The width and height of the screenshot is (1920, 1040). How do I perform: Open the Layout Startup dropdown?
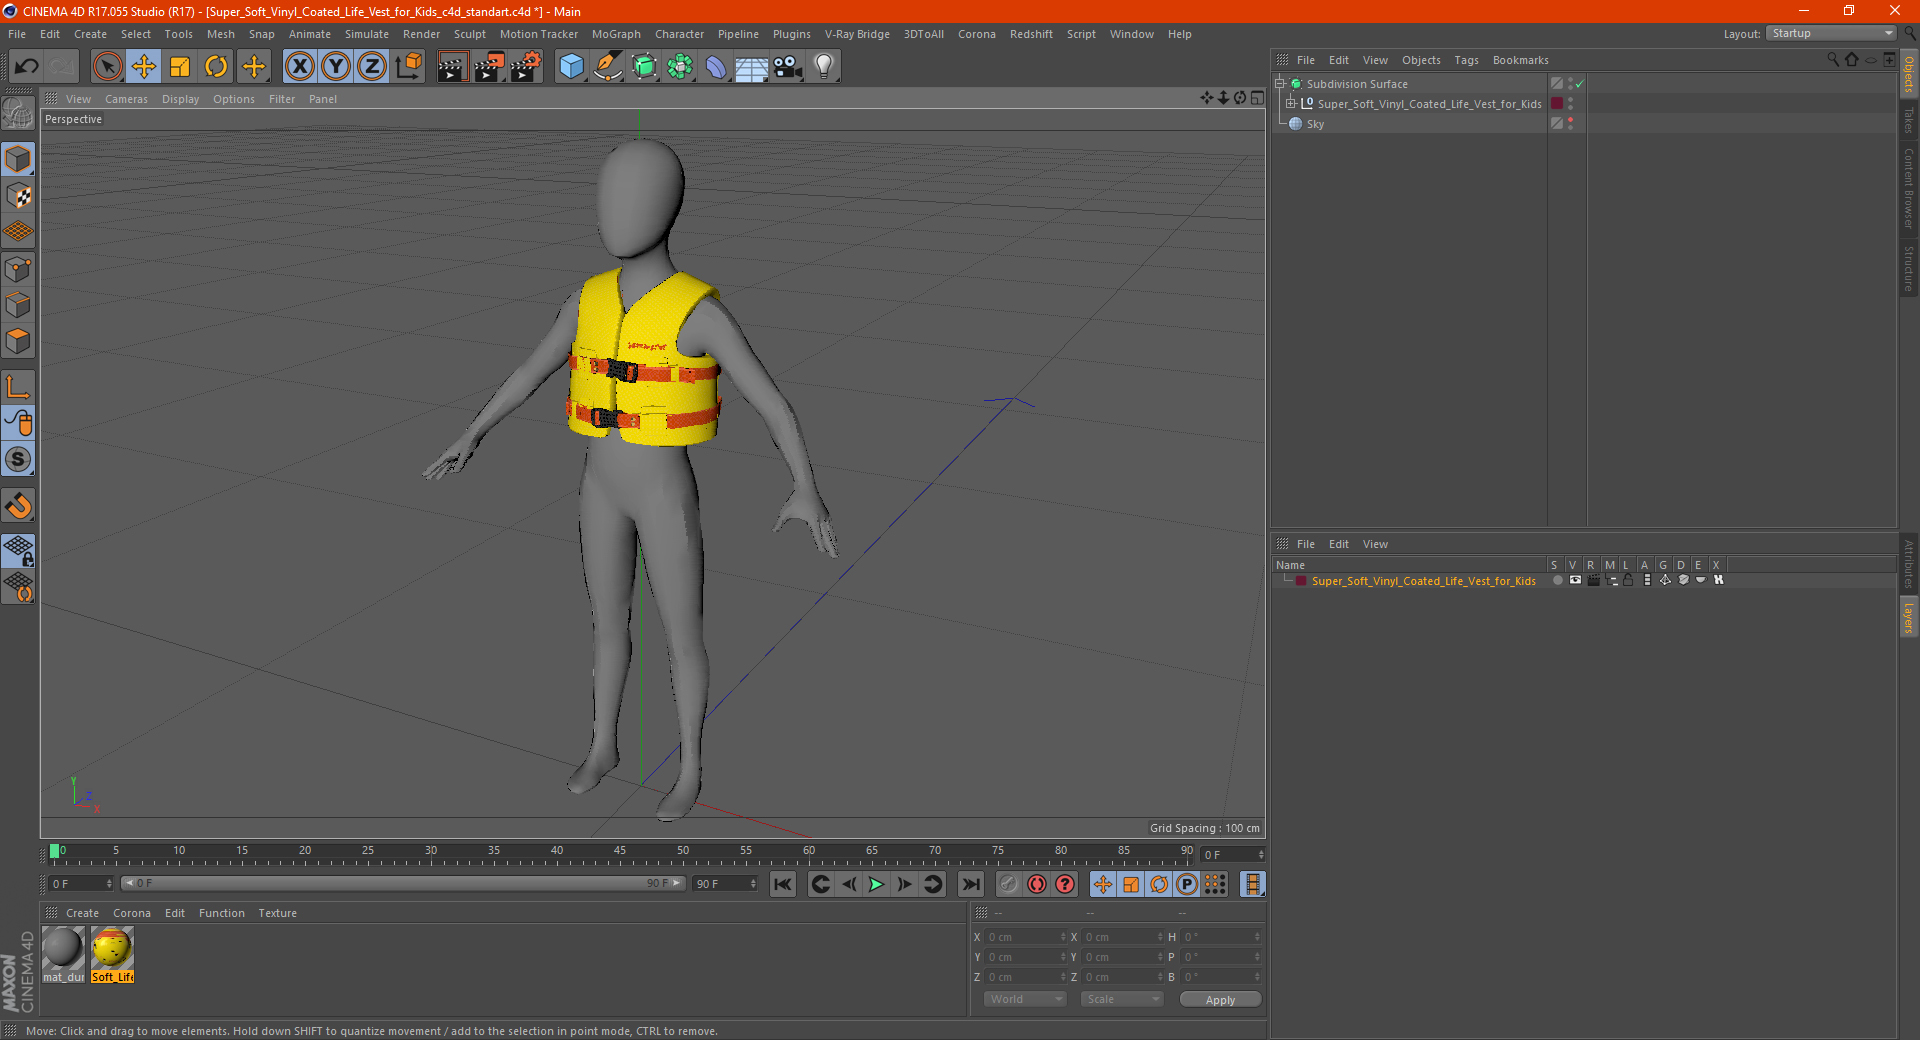pos(1832,33)
